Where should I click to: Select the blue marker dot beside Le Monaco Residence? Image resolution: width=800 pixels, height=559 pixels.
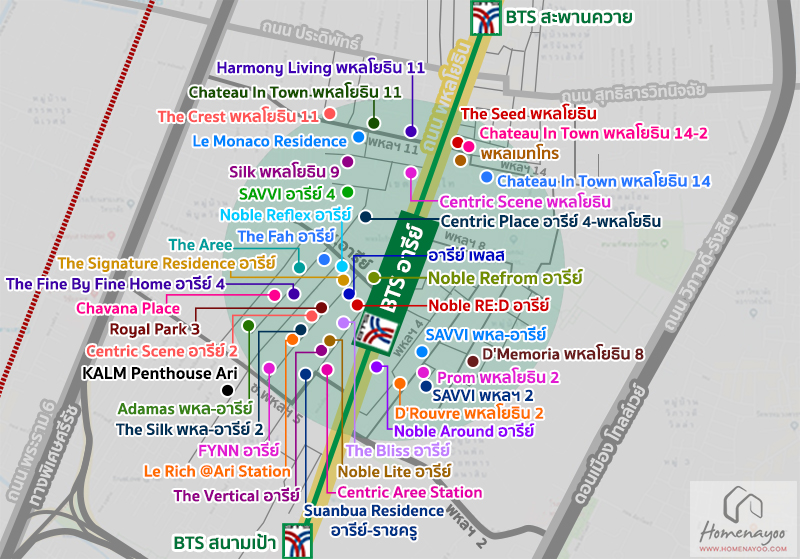tap(359, 137)
